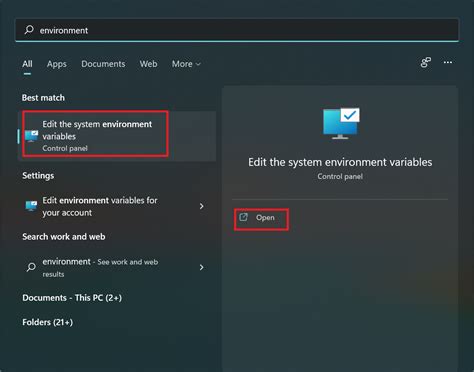
Task: Select 'Edit environment variables for your account'
Action: [x=117, y=206]
